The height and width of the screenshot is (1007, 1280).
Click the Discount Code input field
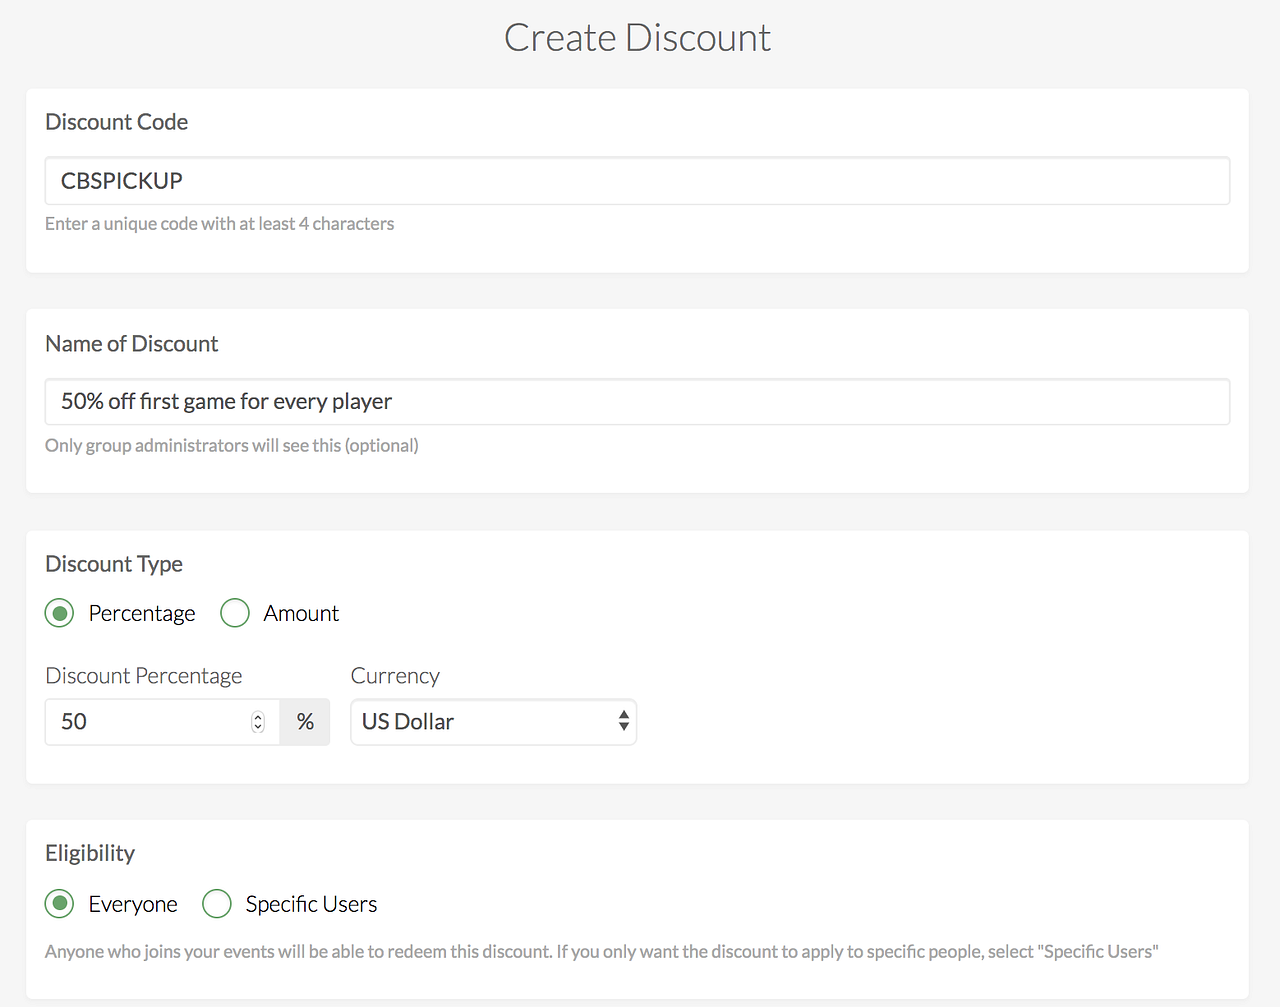click(637, 181)
